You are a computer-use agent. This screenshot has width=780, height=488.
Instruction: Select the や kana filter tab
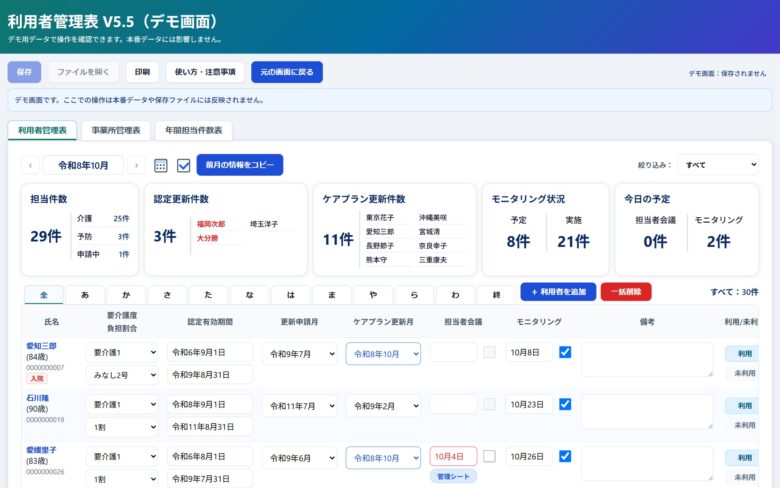(373, 294)
